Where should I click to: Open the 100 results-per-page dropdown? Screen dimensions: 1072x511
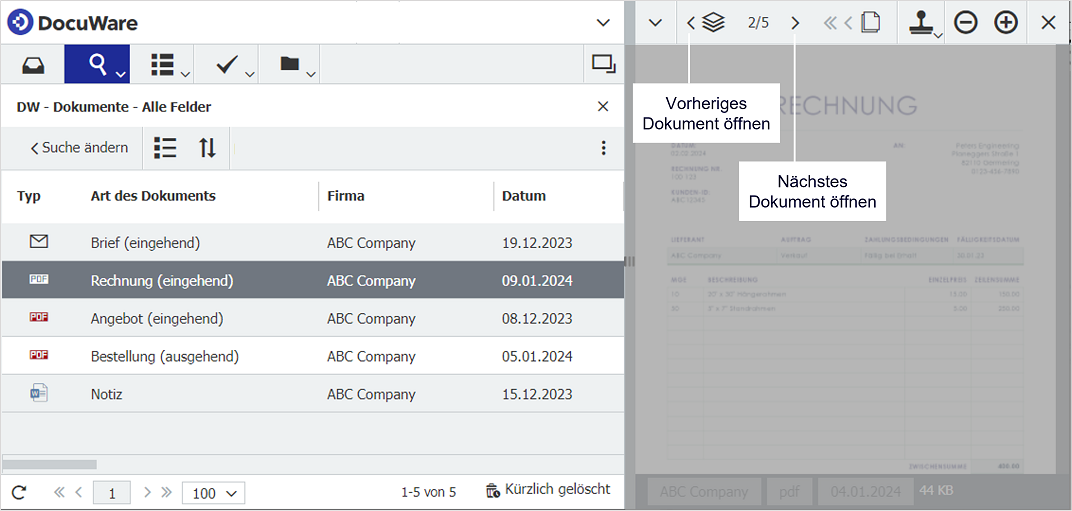(x=213, y=493)
